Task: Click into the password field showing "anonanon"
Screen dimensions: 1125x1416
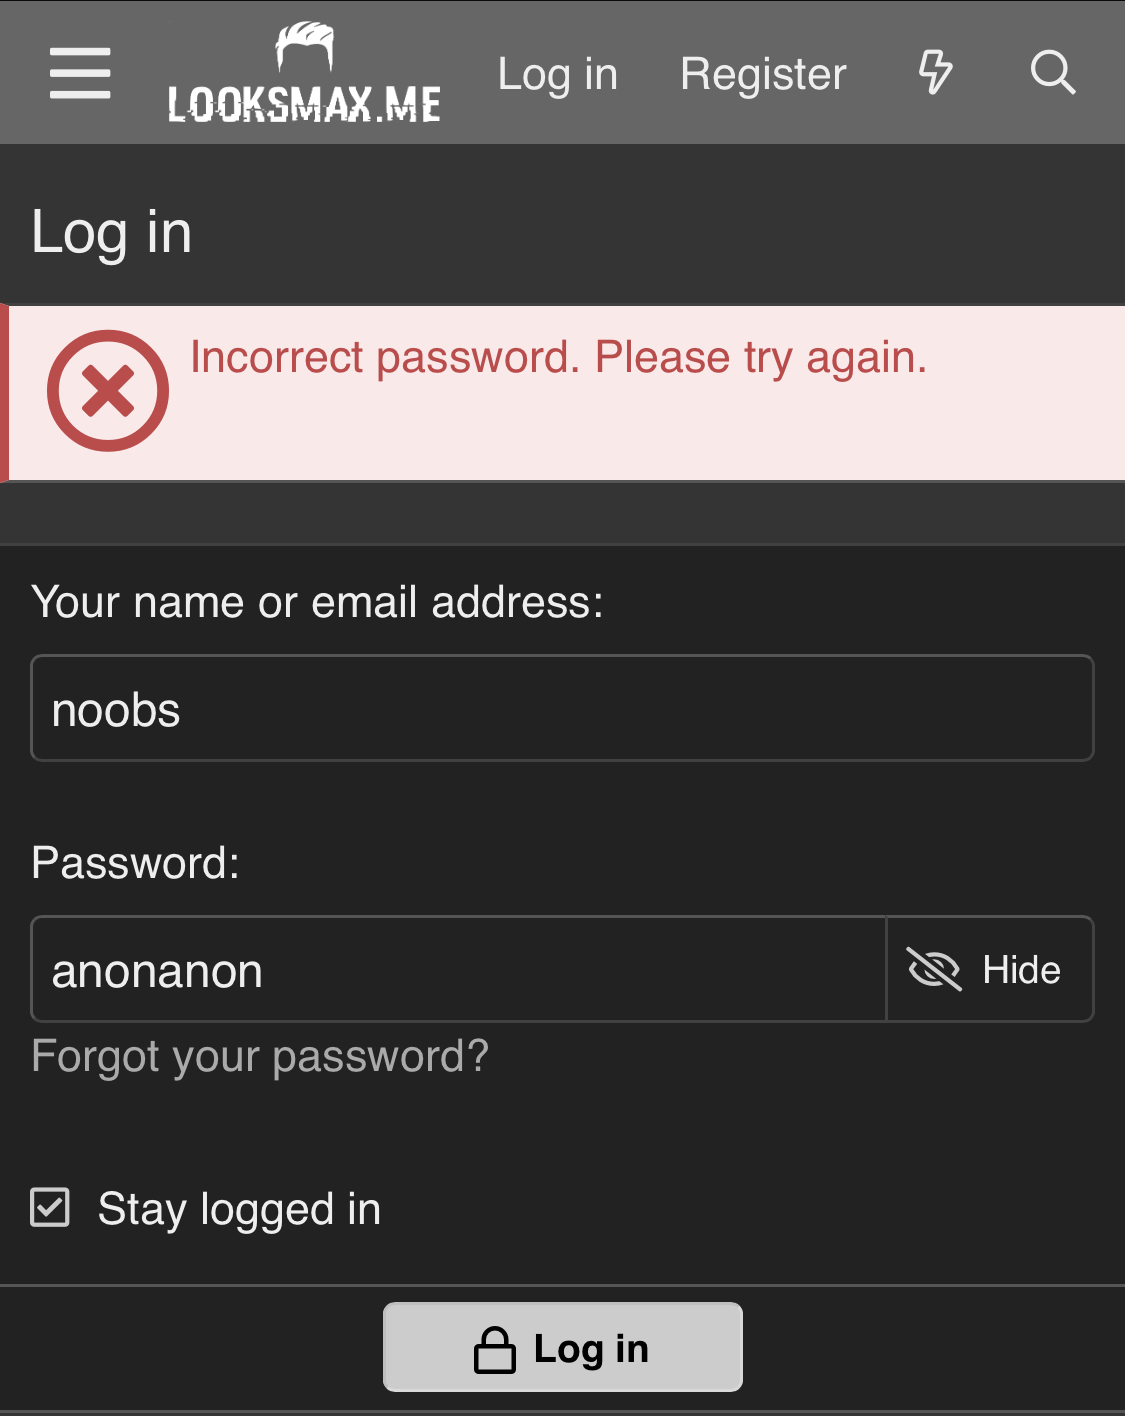Action: click(458, 969)
